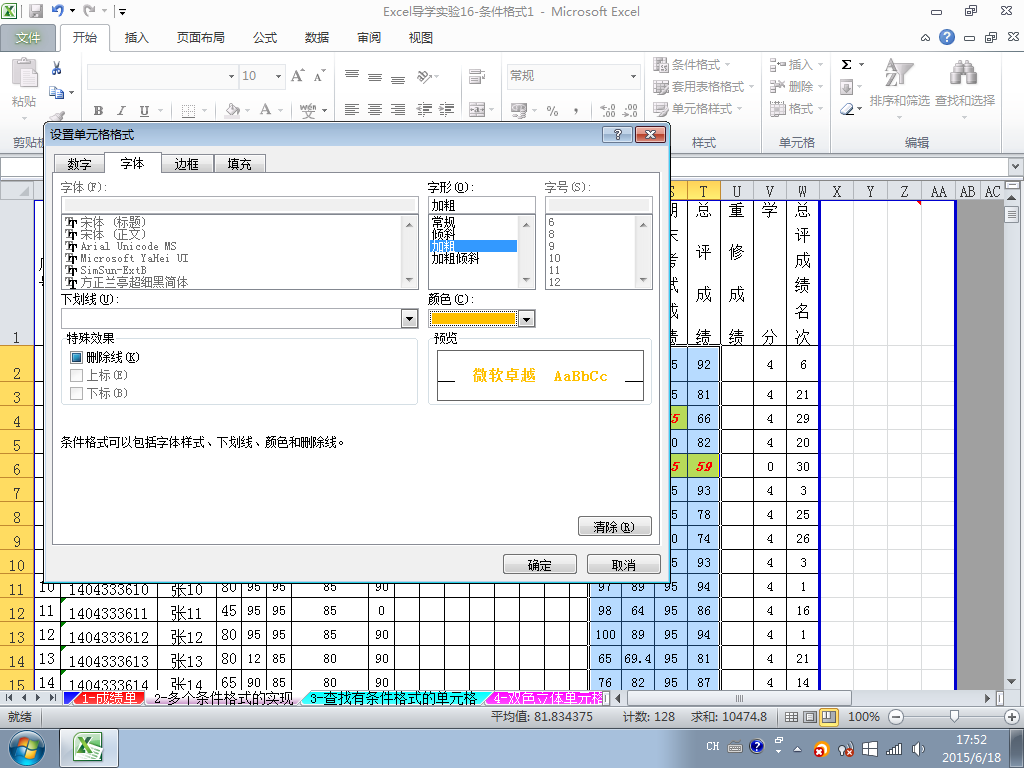
Task: Switch to the 数字 dialog tab
Action: 80,164
